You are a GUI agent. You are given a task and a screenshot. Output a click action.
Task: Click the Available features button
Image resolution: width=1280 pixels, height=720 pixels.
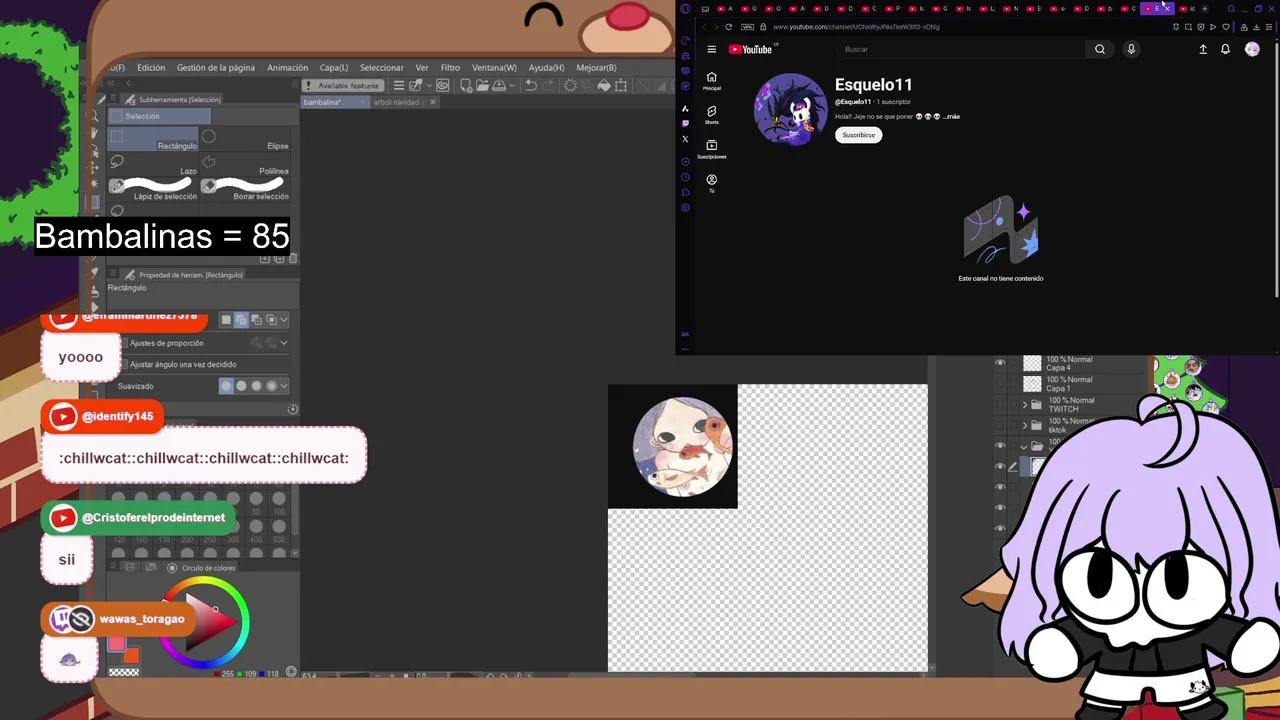coord(343,86)
